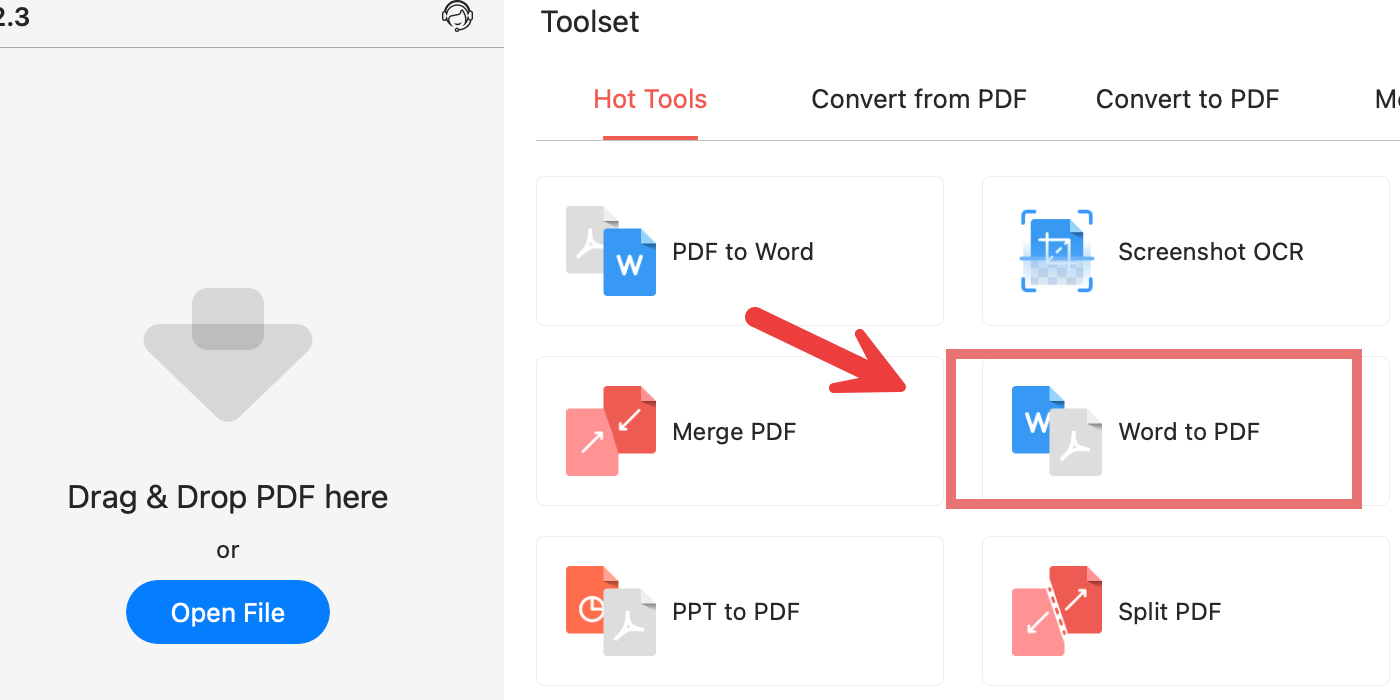Open customer support via the headset icon
1400x700 pixels.
coord(457,16)
